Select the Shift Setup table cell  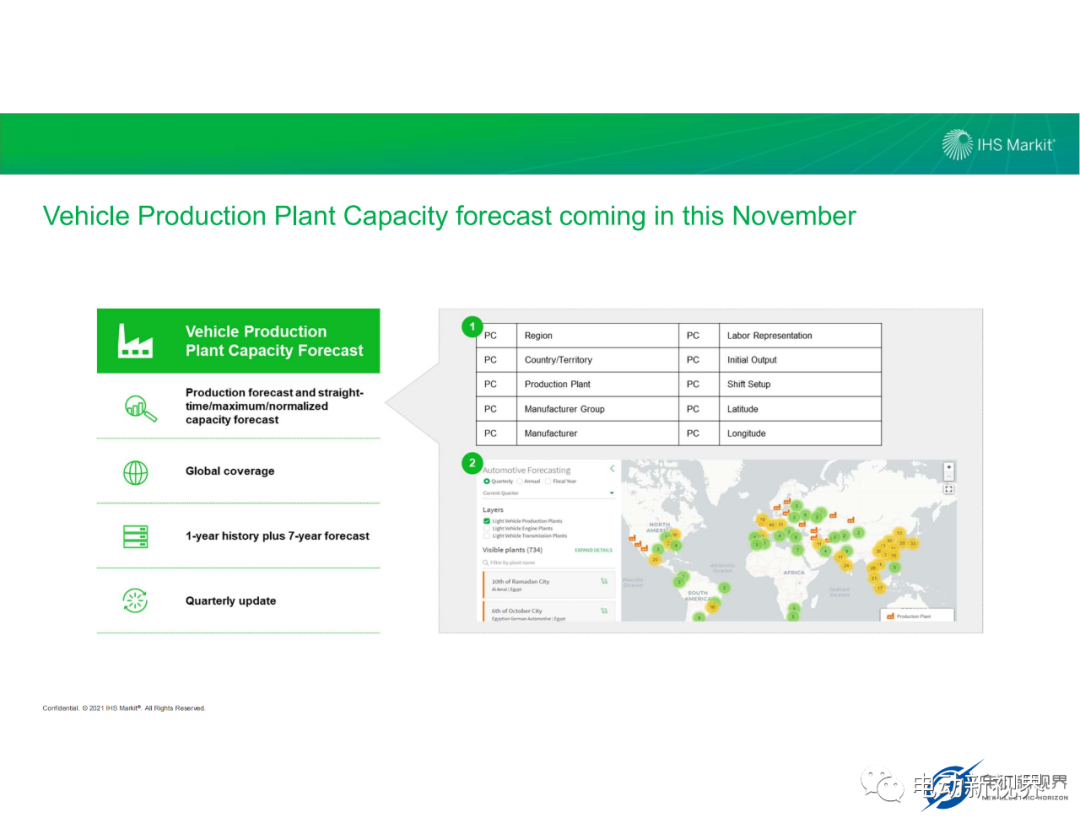pos(800,384)
